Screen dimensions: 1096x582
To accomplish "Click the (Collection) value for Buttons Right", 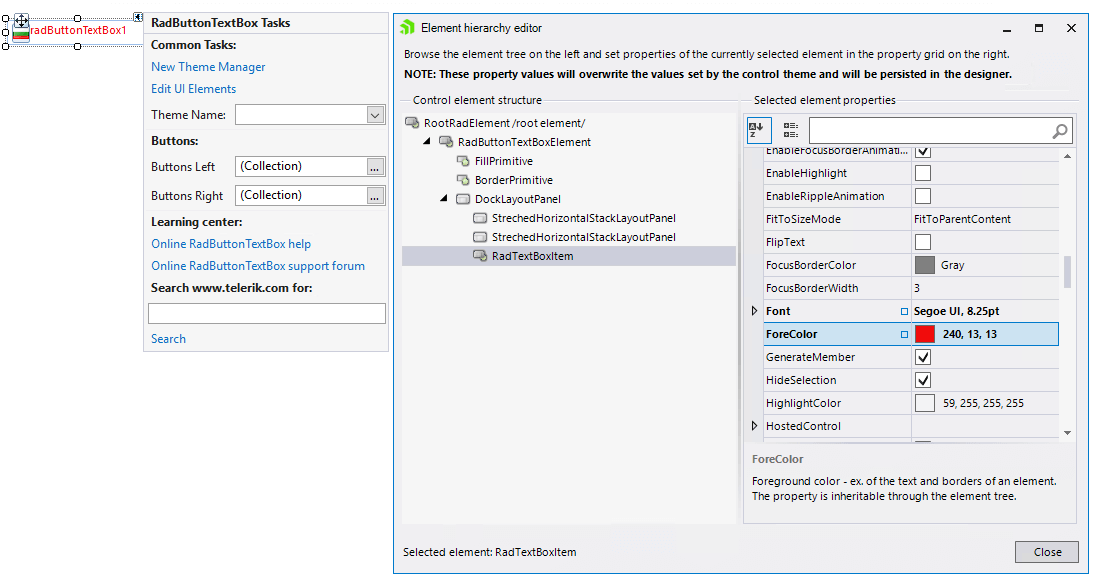I will click(x=271, y=196).
